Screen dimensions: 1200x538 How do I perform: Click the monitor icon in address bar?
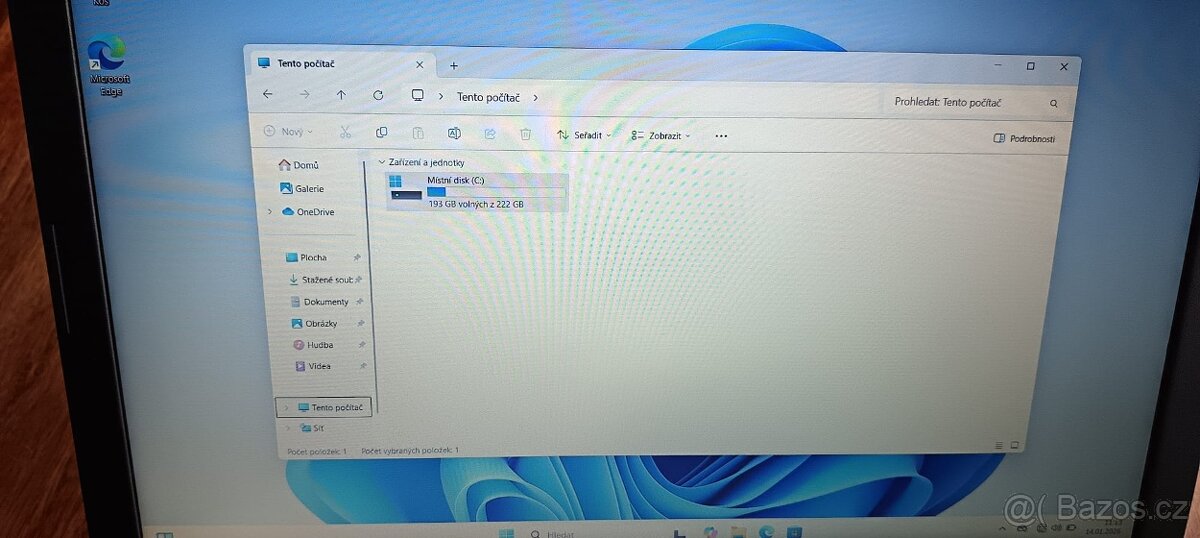click(x=418, y=96)
